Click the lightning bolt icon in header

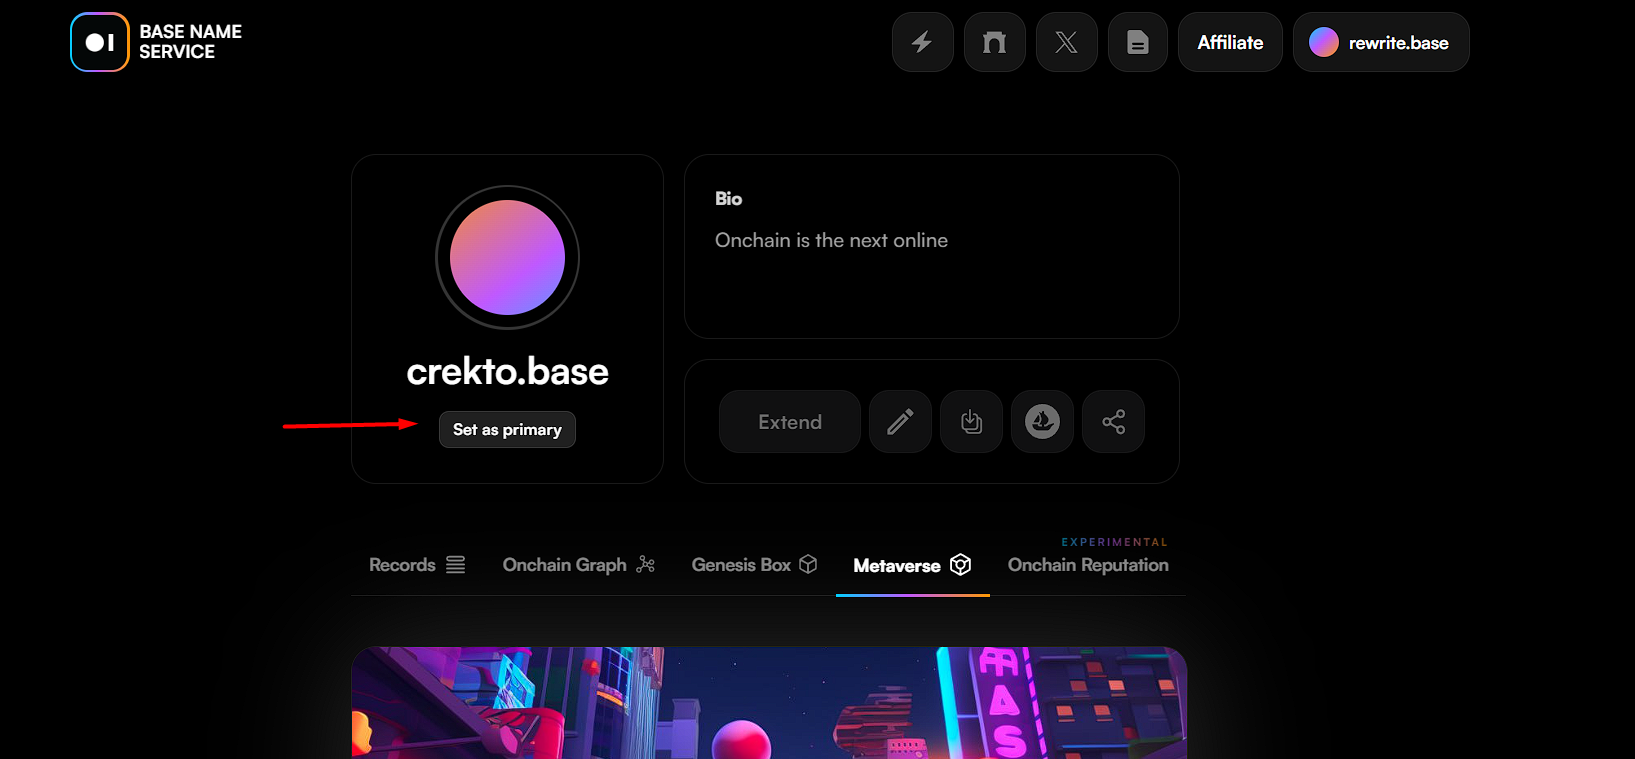(x=922, y=42)
